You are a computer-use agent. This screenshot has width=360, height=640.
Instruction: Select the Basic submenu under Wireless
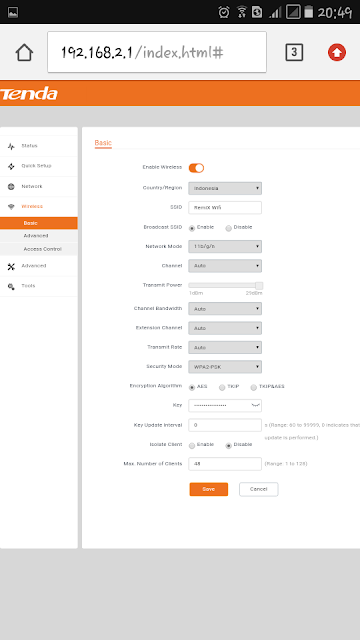(39, 223)
